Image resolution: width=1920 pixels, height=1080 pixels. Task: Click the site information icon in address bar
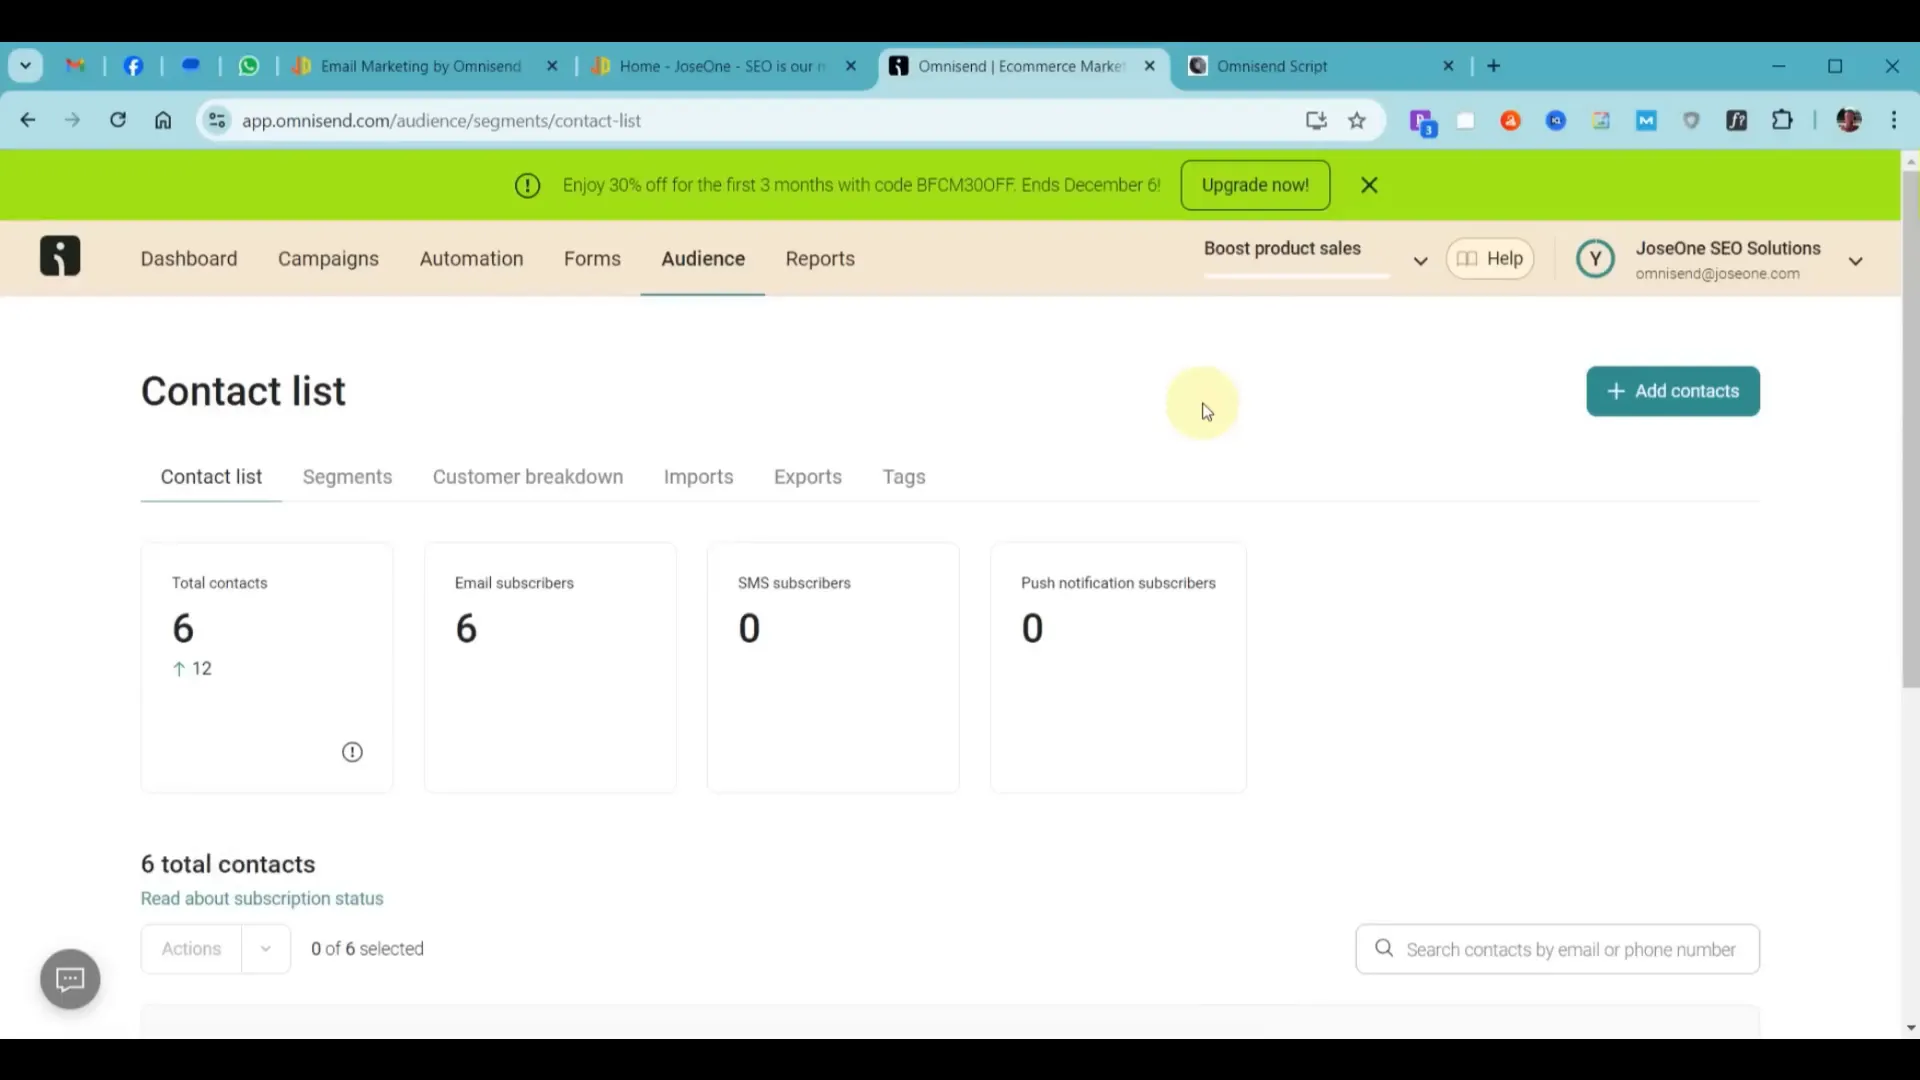(x=217, y=121)
